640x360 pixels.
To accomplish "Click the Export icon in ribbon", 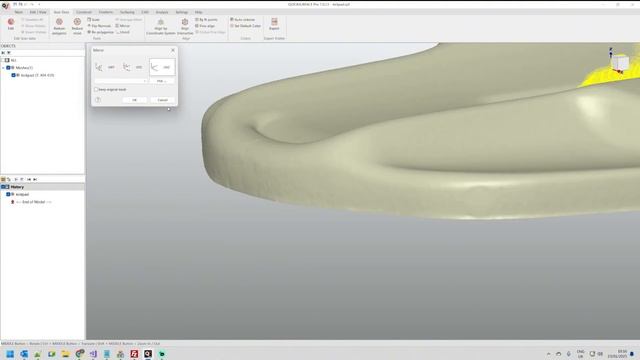I will point(274,24).
